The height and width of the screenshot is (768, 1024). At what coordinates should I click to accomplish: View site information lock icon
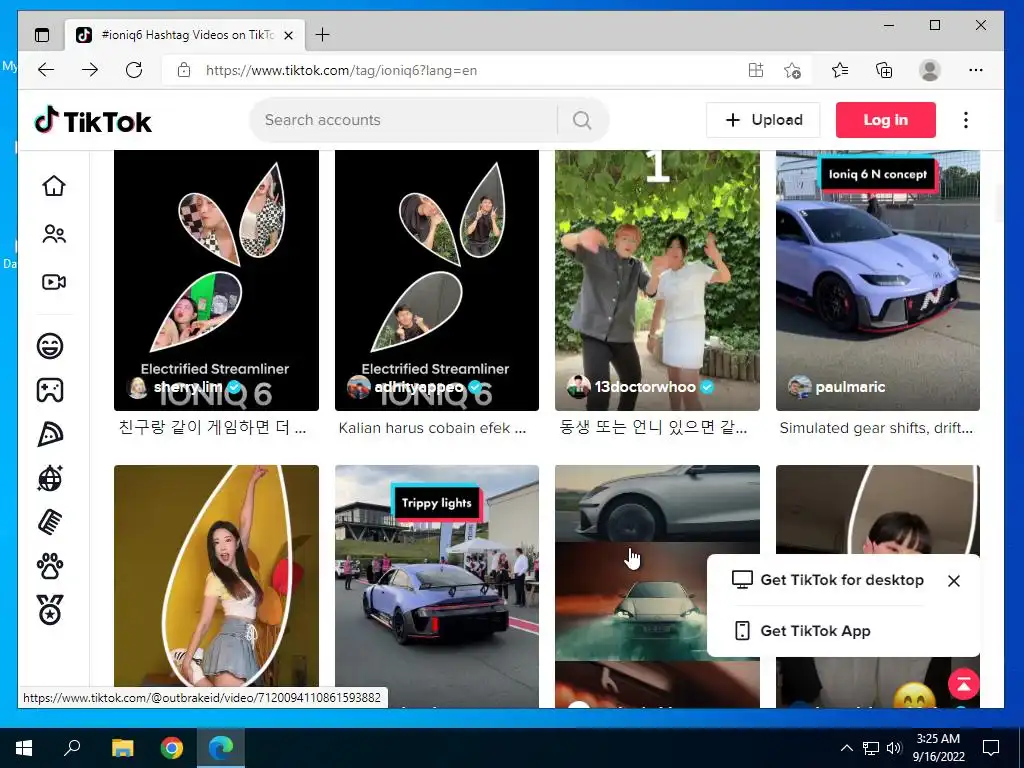click(184, 70)
